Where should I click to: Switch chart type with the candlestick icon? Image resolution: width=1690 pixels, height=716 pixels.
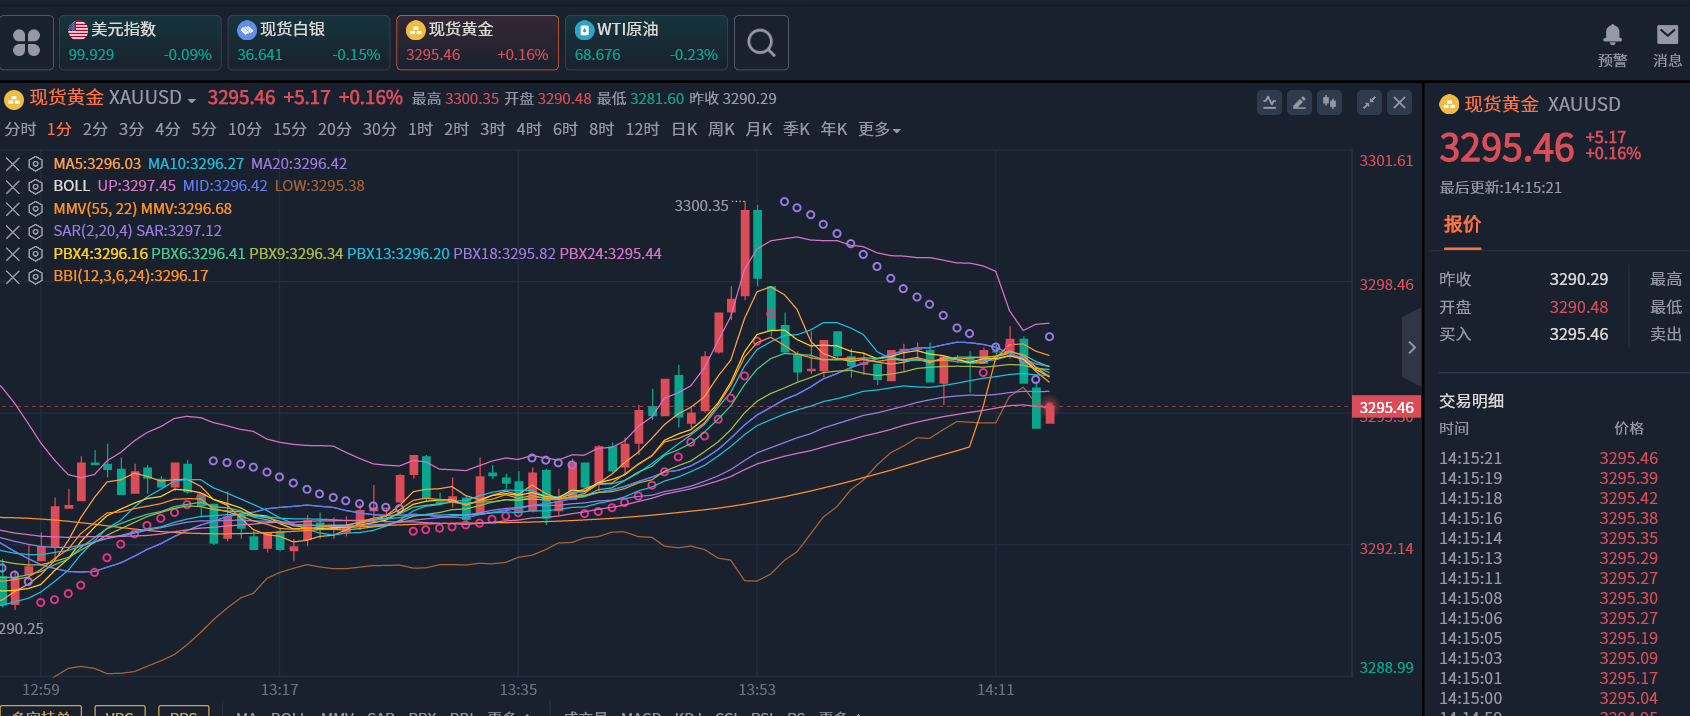pos(1329,102)
